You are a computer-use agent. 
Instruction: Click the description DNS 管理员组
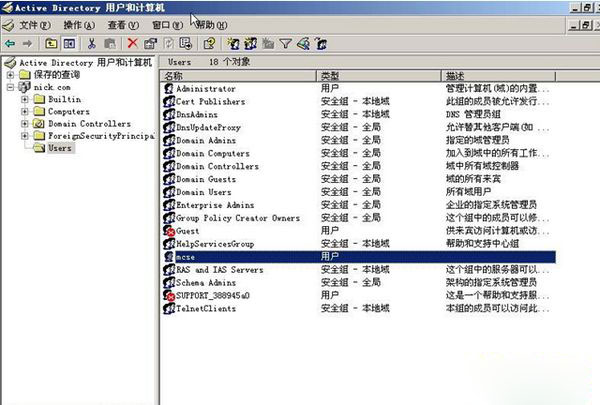pos(473,114)
